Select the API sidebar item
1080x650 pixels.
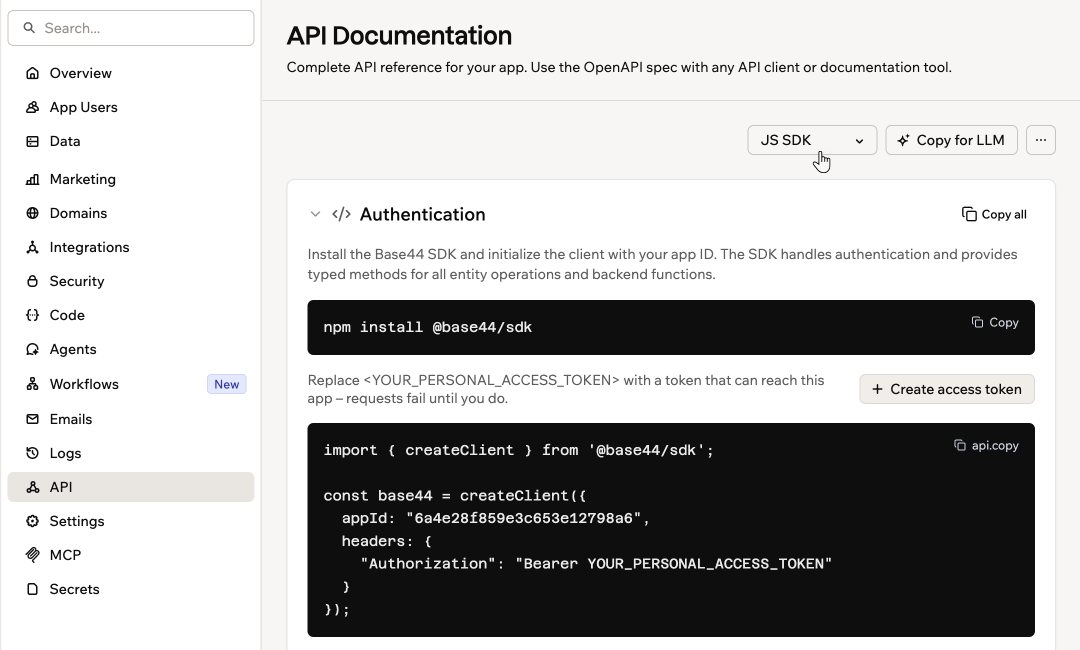click(x=131, y=487)
